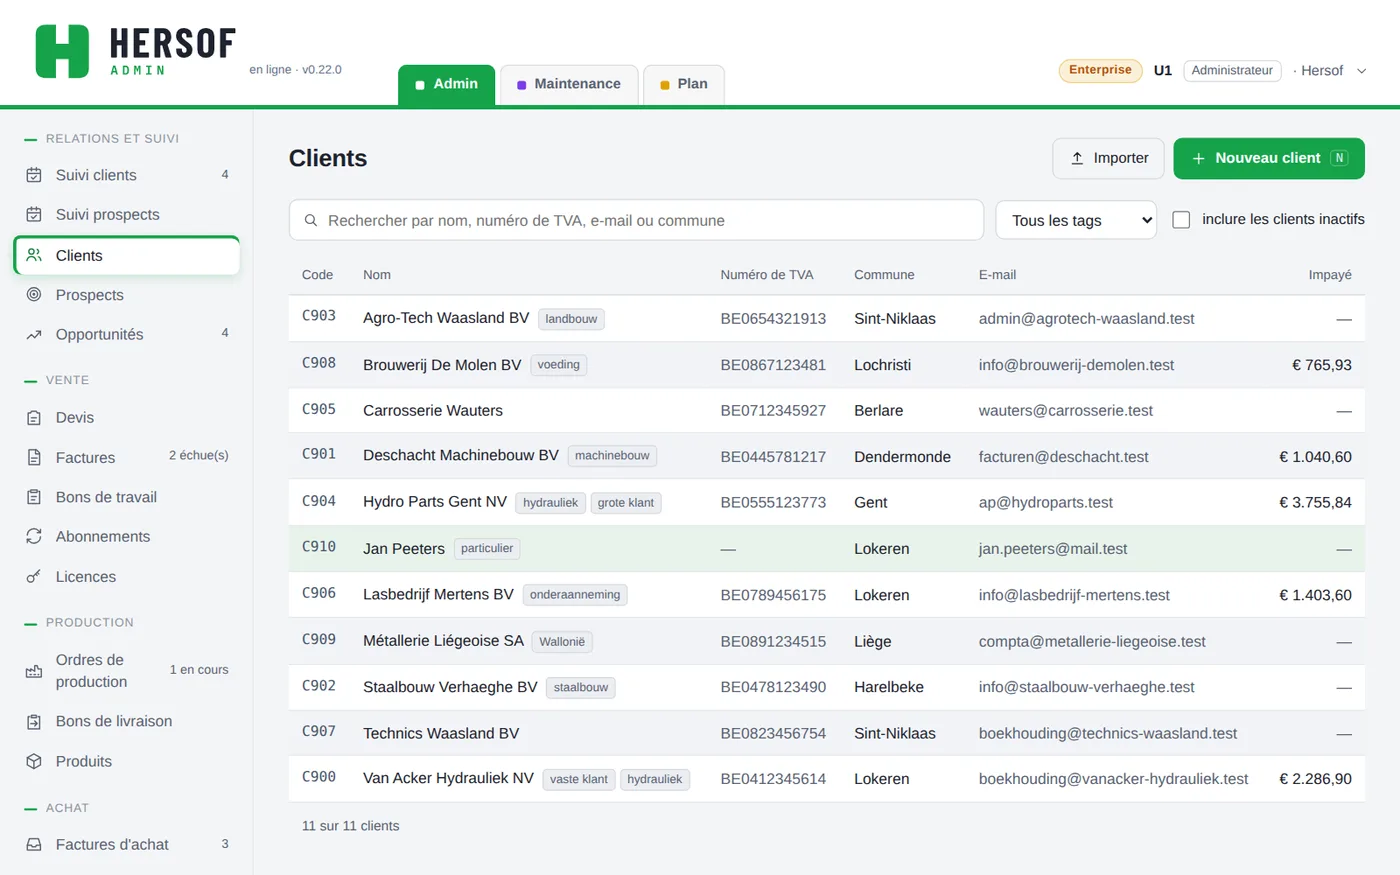Click the Nouveau client button

click(x=1269, y=158)
